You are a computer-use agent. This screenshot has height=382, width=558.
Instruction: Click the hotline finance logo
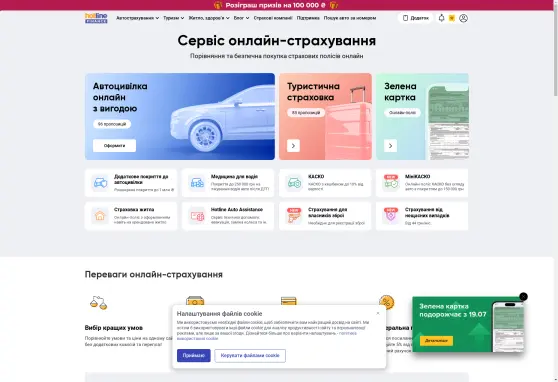96,18
